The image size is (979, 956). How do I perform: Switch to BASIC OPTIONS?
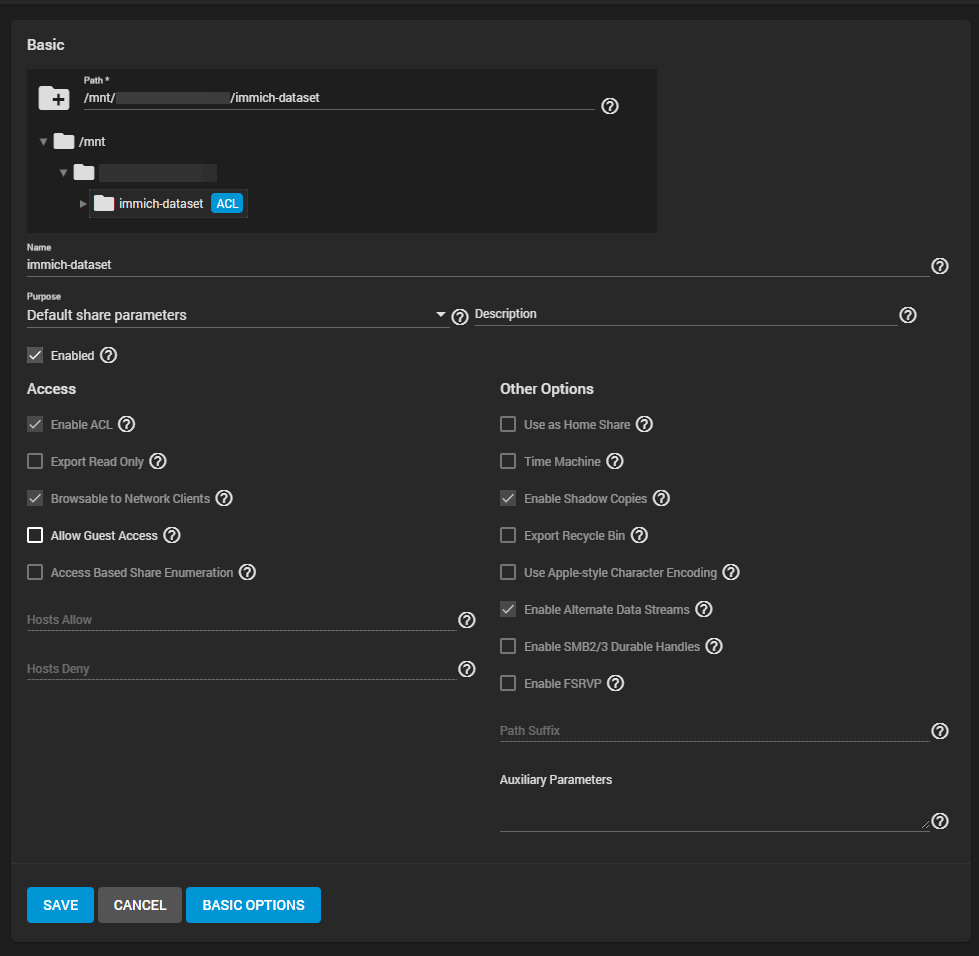pos(253,905)
